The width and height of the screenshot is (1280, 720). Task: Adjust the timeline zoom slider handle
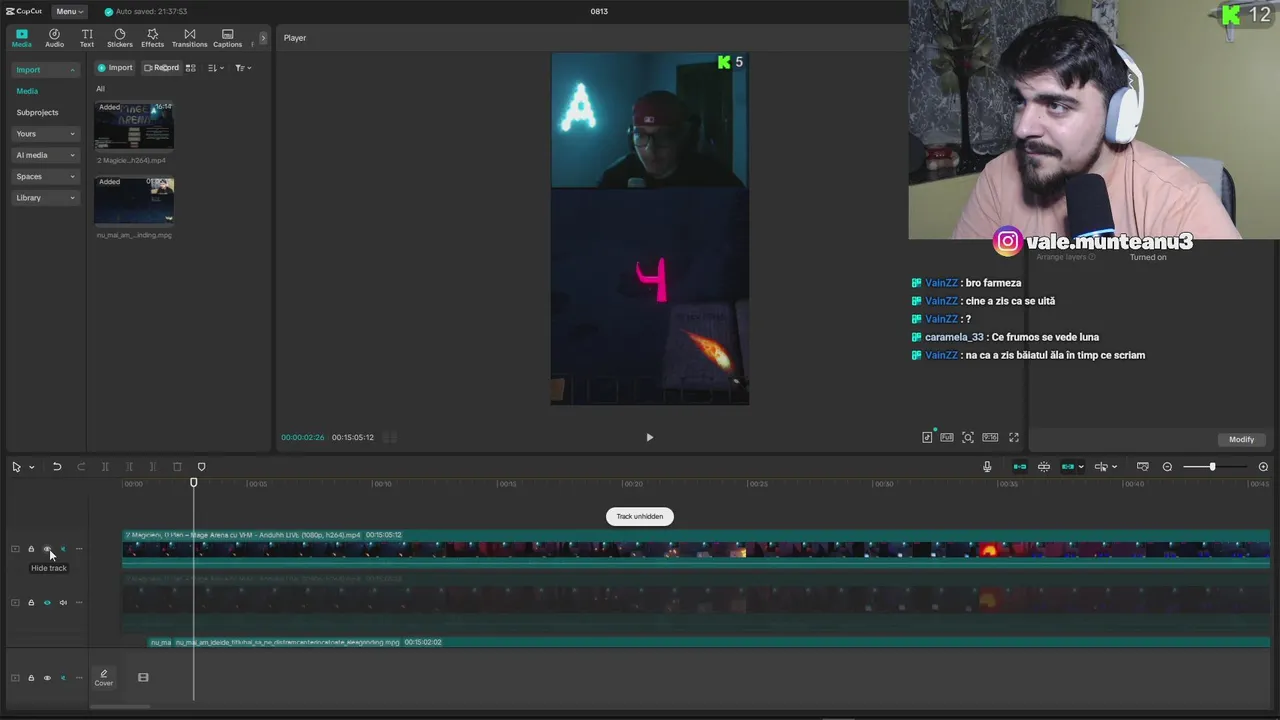point(1212,467)
